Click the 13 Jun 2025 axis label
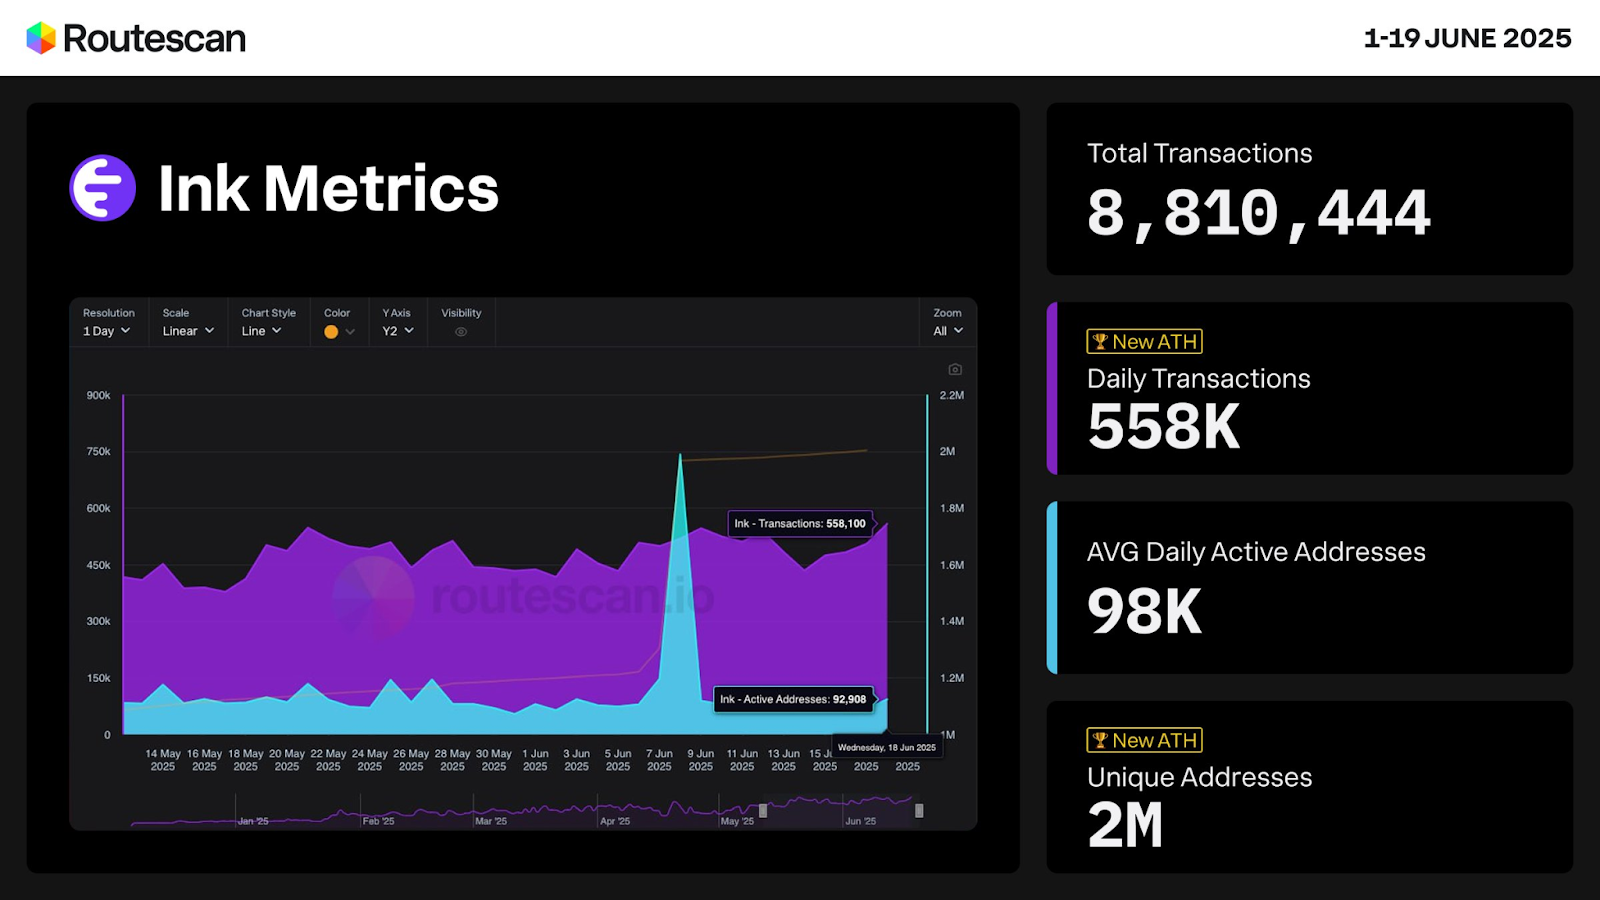Viewport: 1600px width, 900px height. pos(784,760)
